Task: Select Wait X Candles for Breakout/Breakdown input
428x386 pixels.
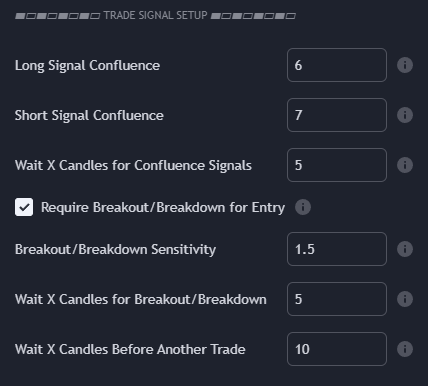Action: tap(337, 299)
